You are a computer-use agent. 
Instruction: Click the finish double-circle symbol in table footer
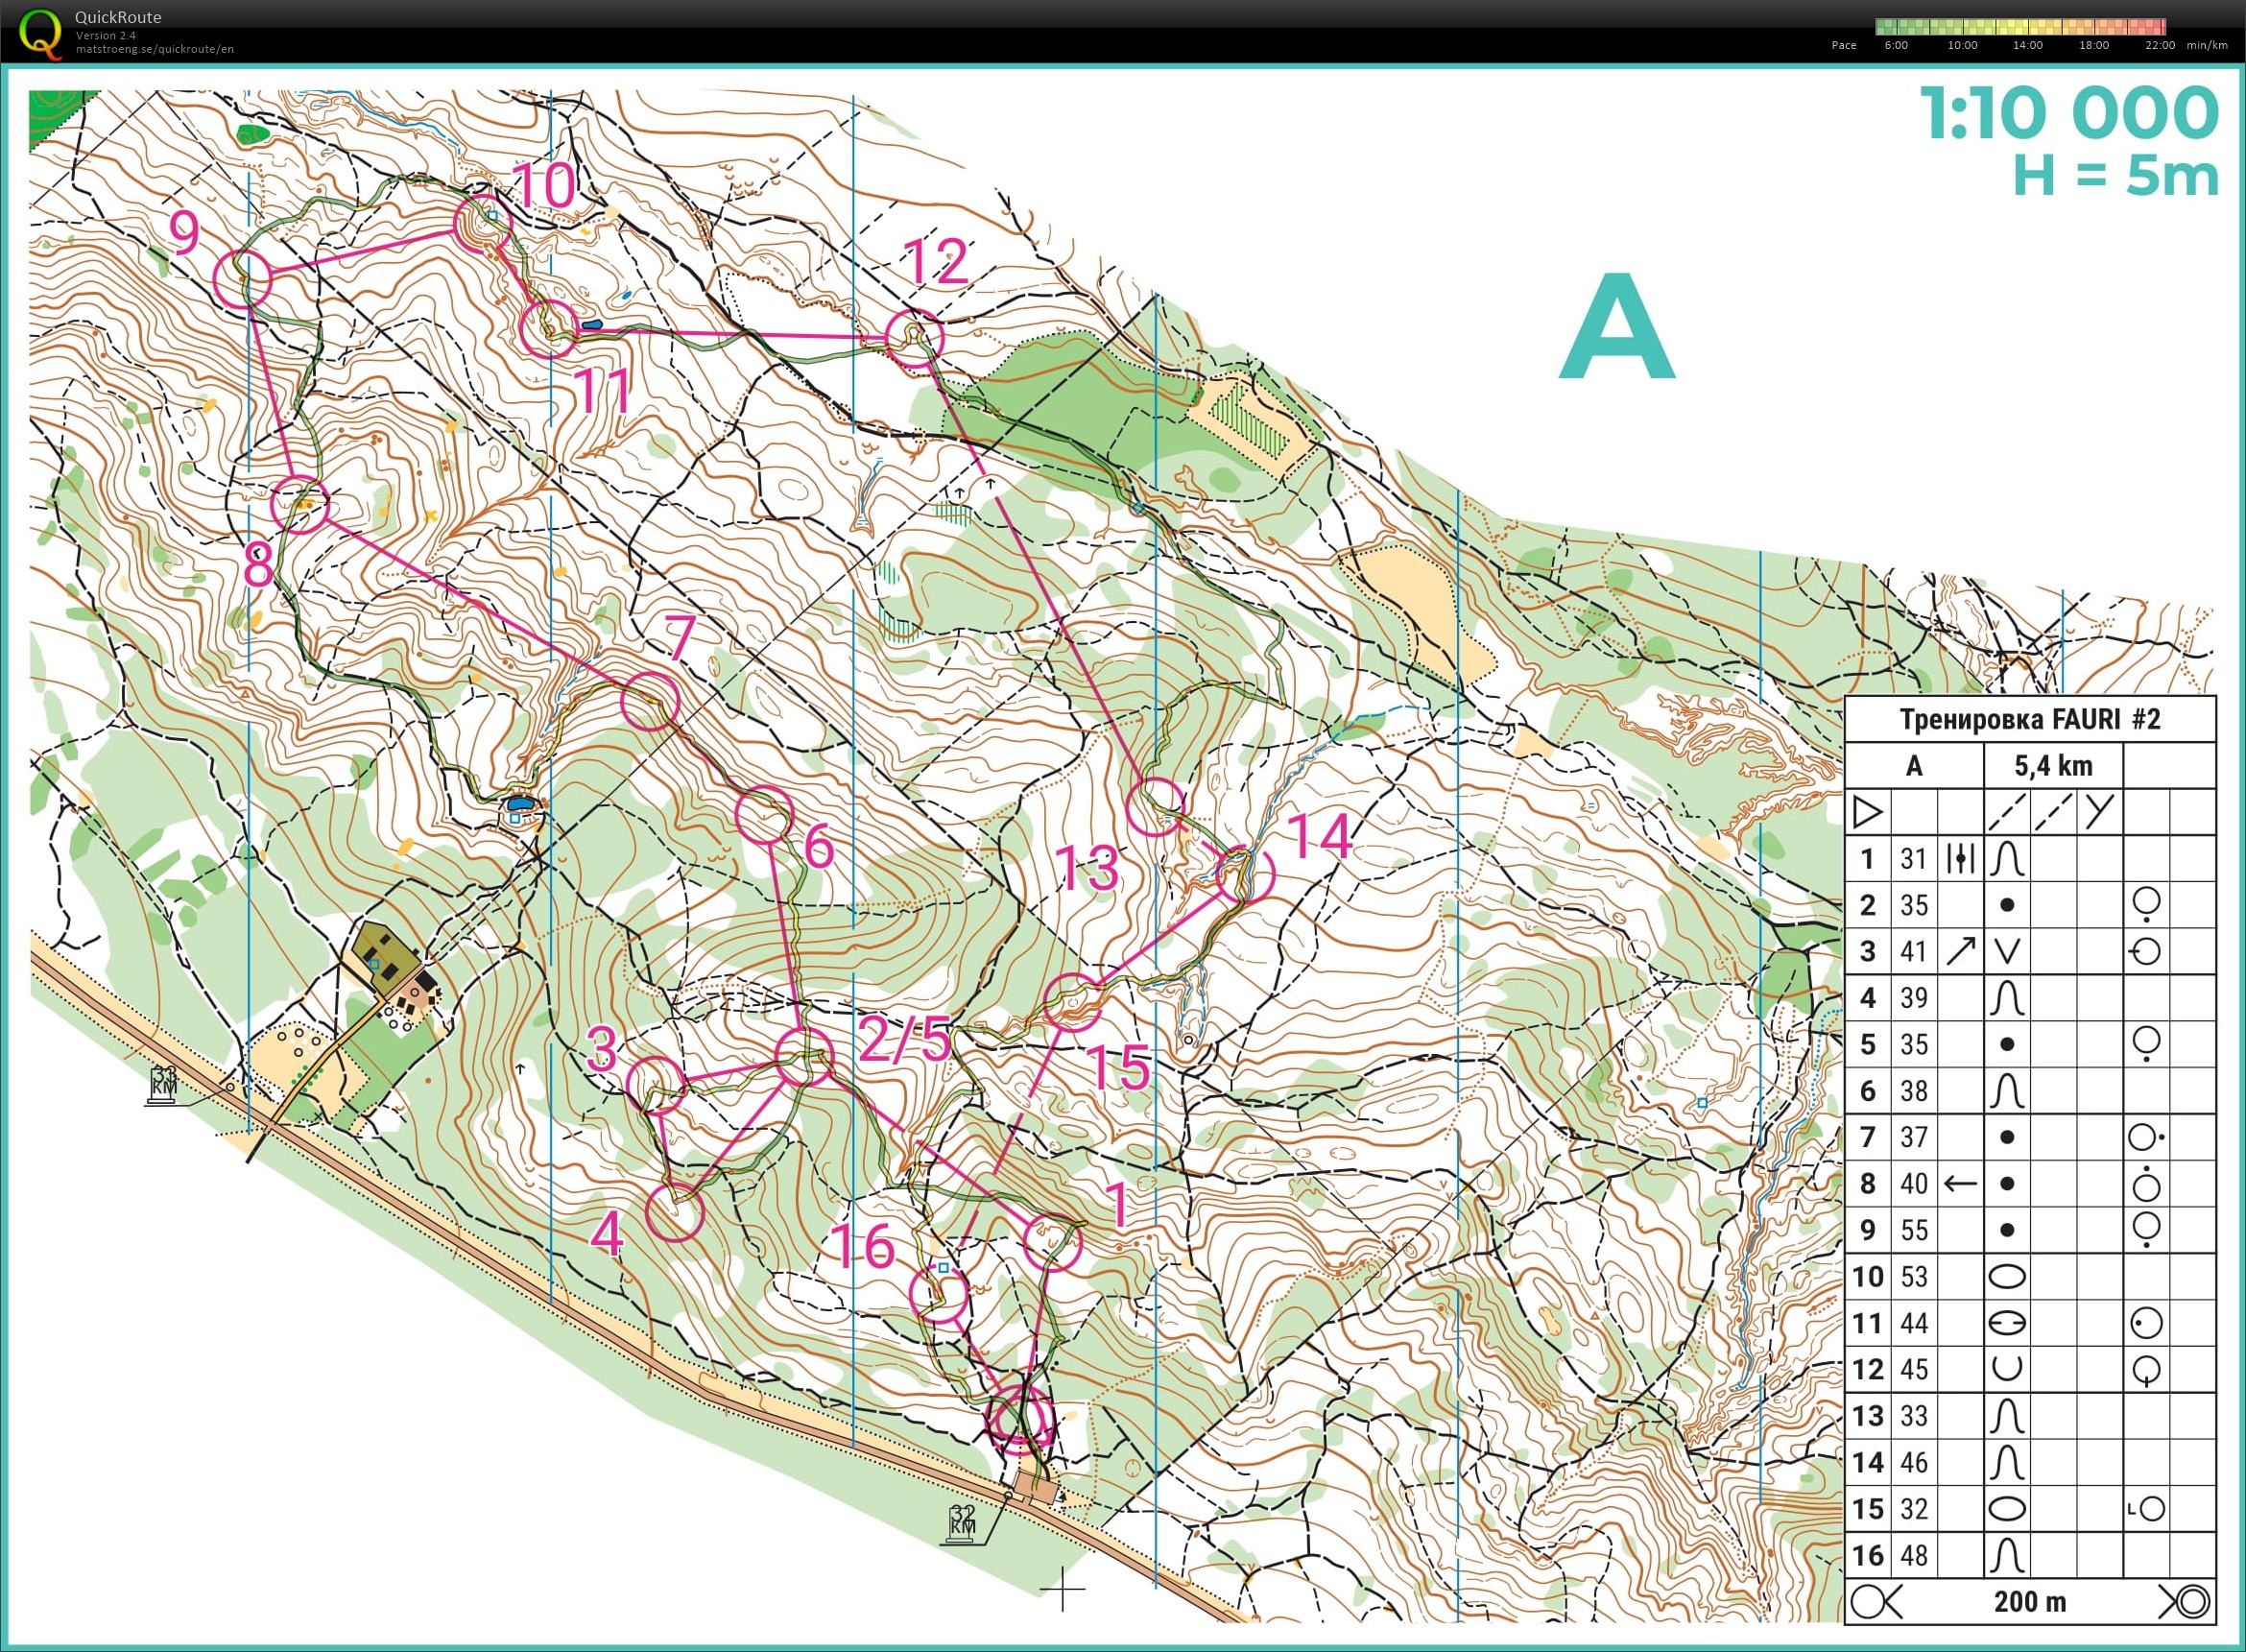pyautogui.click(x=2191, y=1602)
